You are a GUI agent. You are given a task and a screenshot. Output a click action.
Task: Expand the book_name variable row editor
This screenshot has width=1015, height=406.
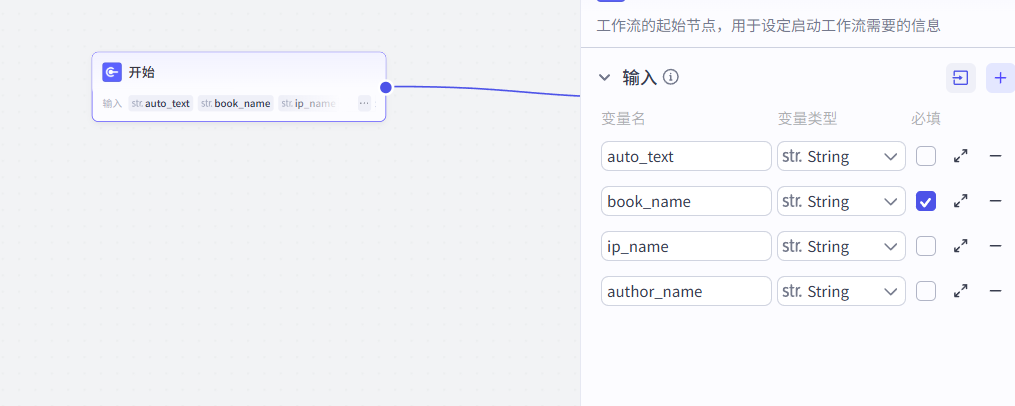(960, 201)
